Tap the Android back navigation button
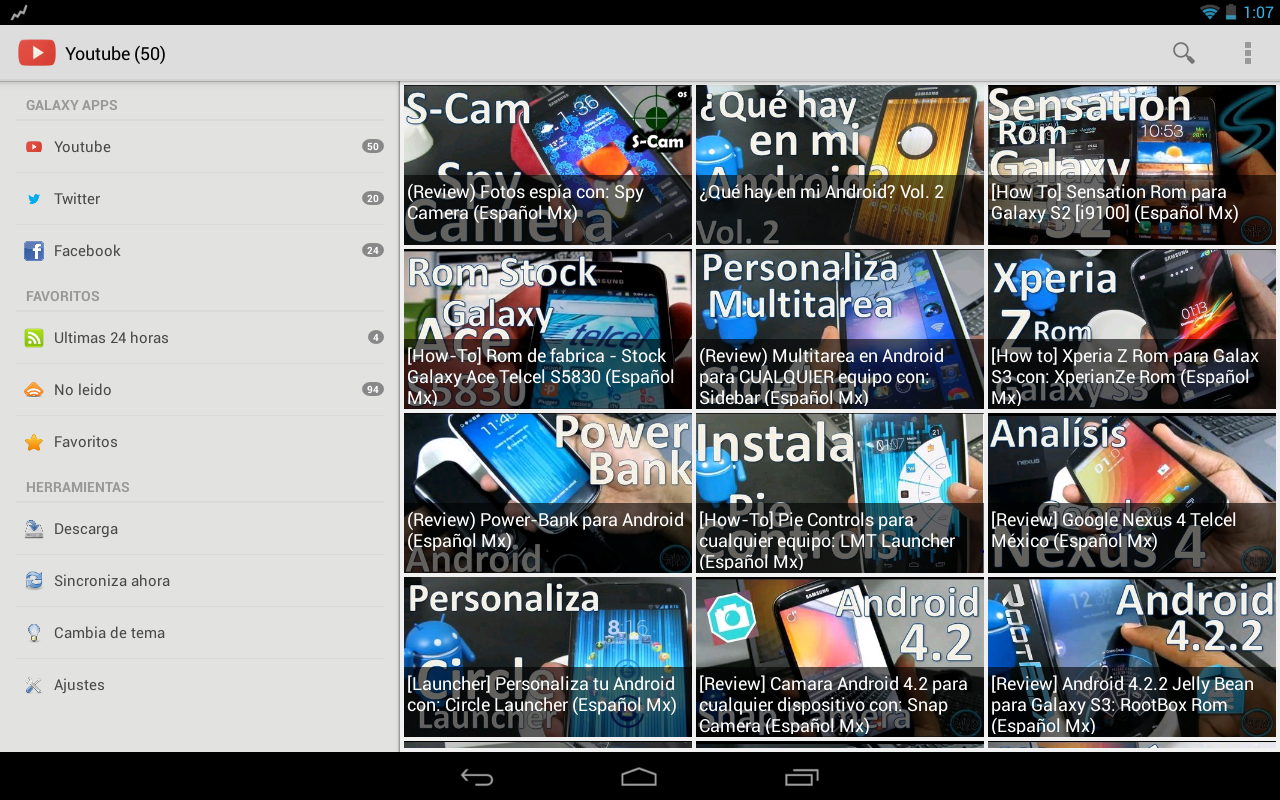The image size is (1280, 800). click(x=477, y=777)
